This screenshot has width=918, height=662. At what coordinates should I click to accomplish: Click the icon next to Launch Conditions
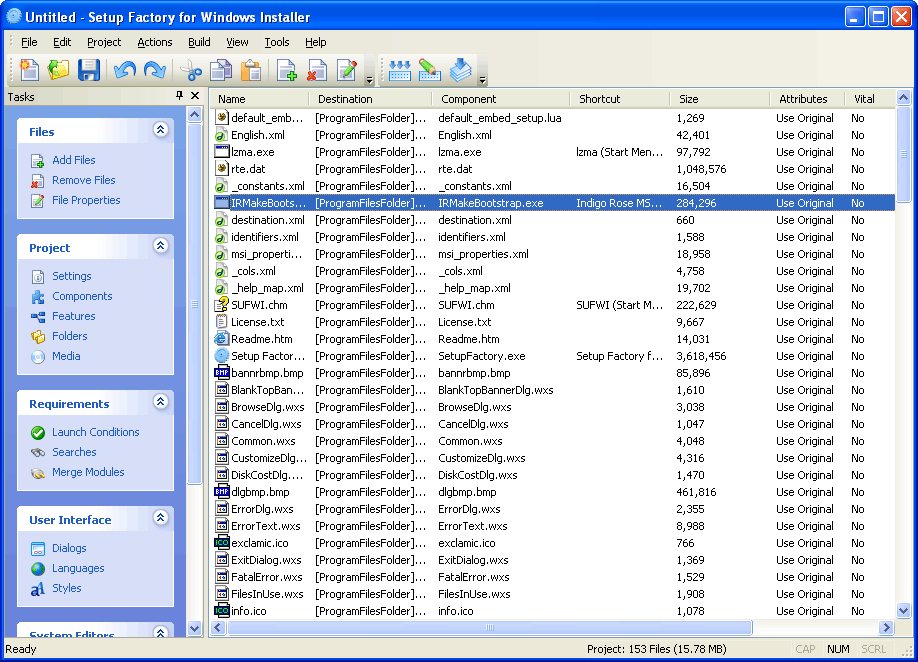(38, 433)
